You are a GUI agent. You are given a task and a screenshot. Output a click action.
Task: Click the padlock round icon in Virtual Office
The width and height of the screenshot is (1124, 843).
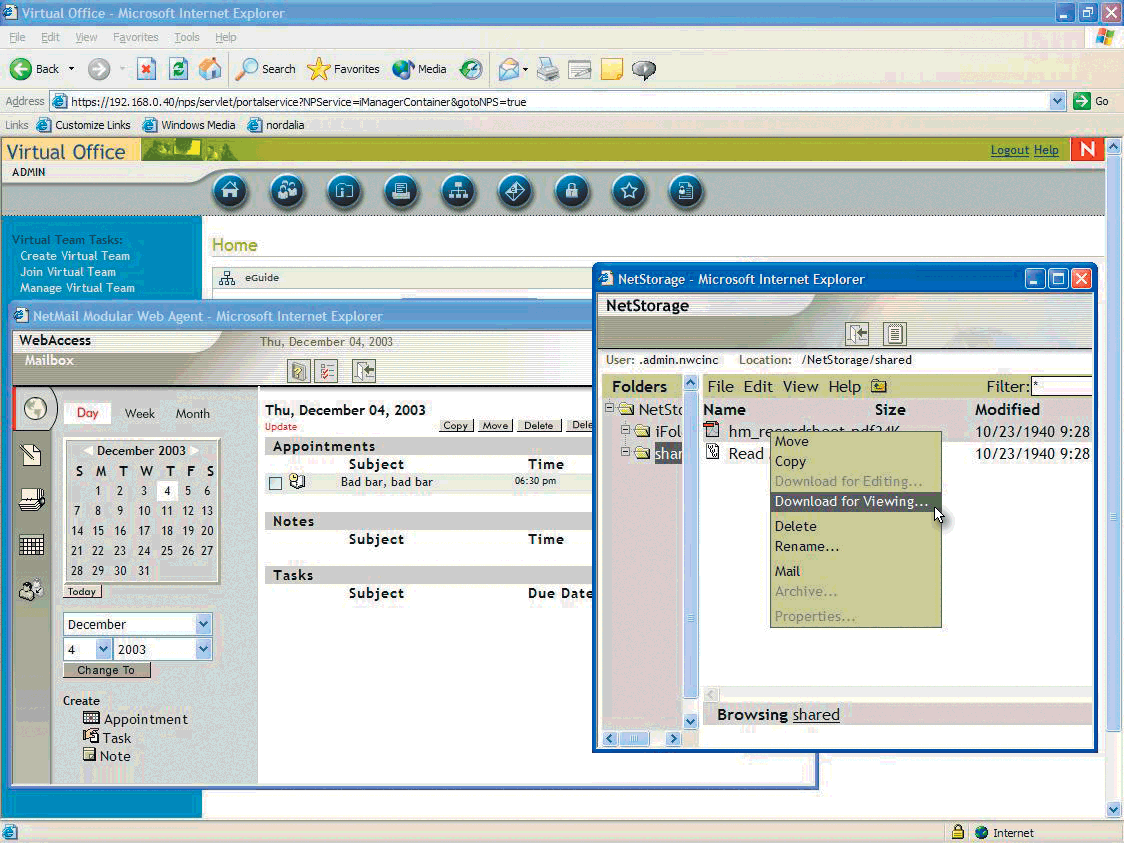pyautogui.click(x=572, y=191)
